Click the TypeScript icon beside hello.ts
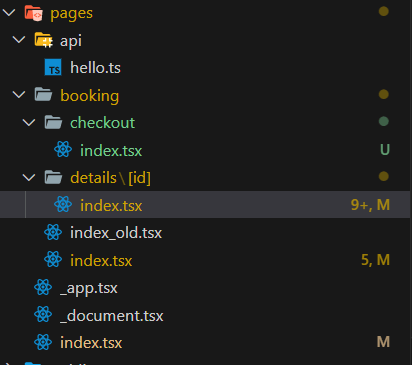Screen dimensions: 412x365 click(x=53, y=67)
